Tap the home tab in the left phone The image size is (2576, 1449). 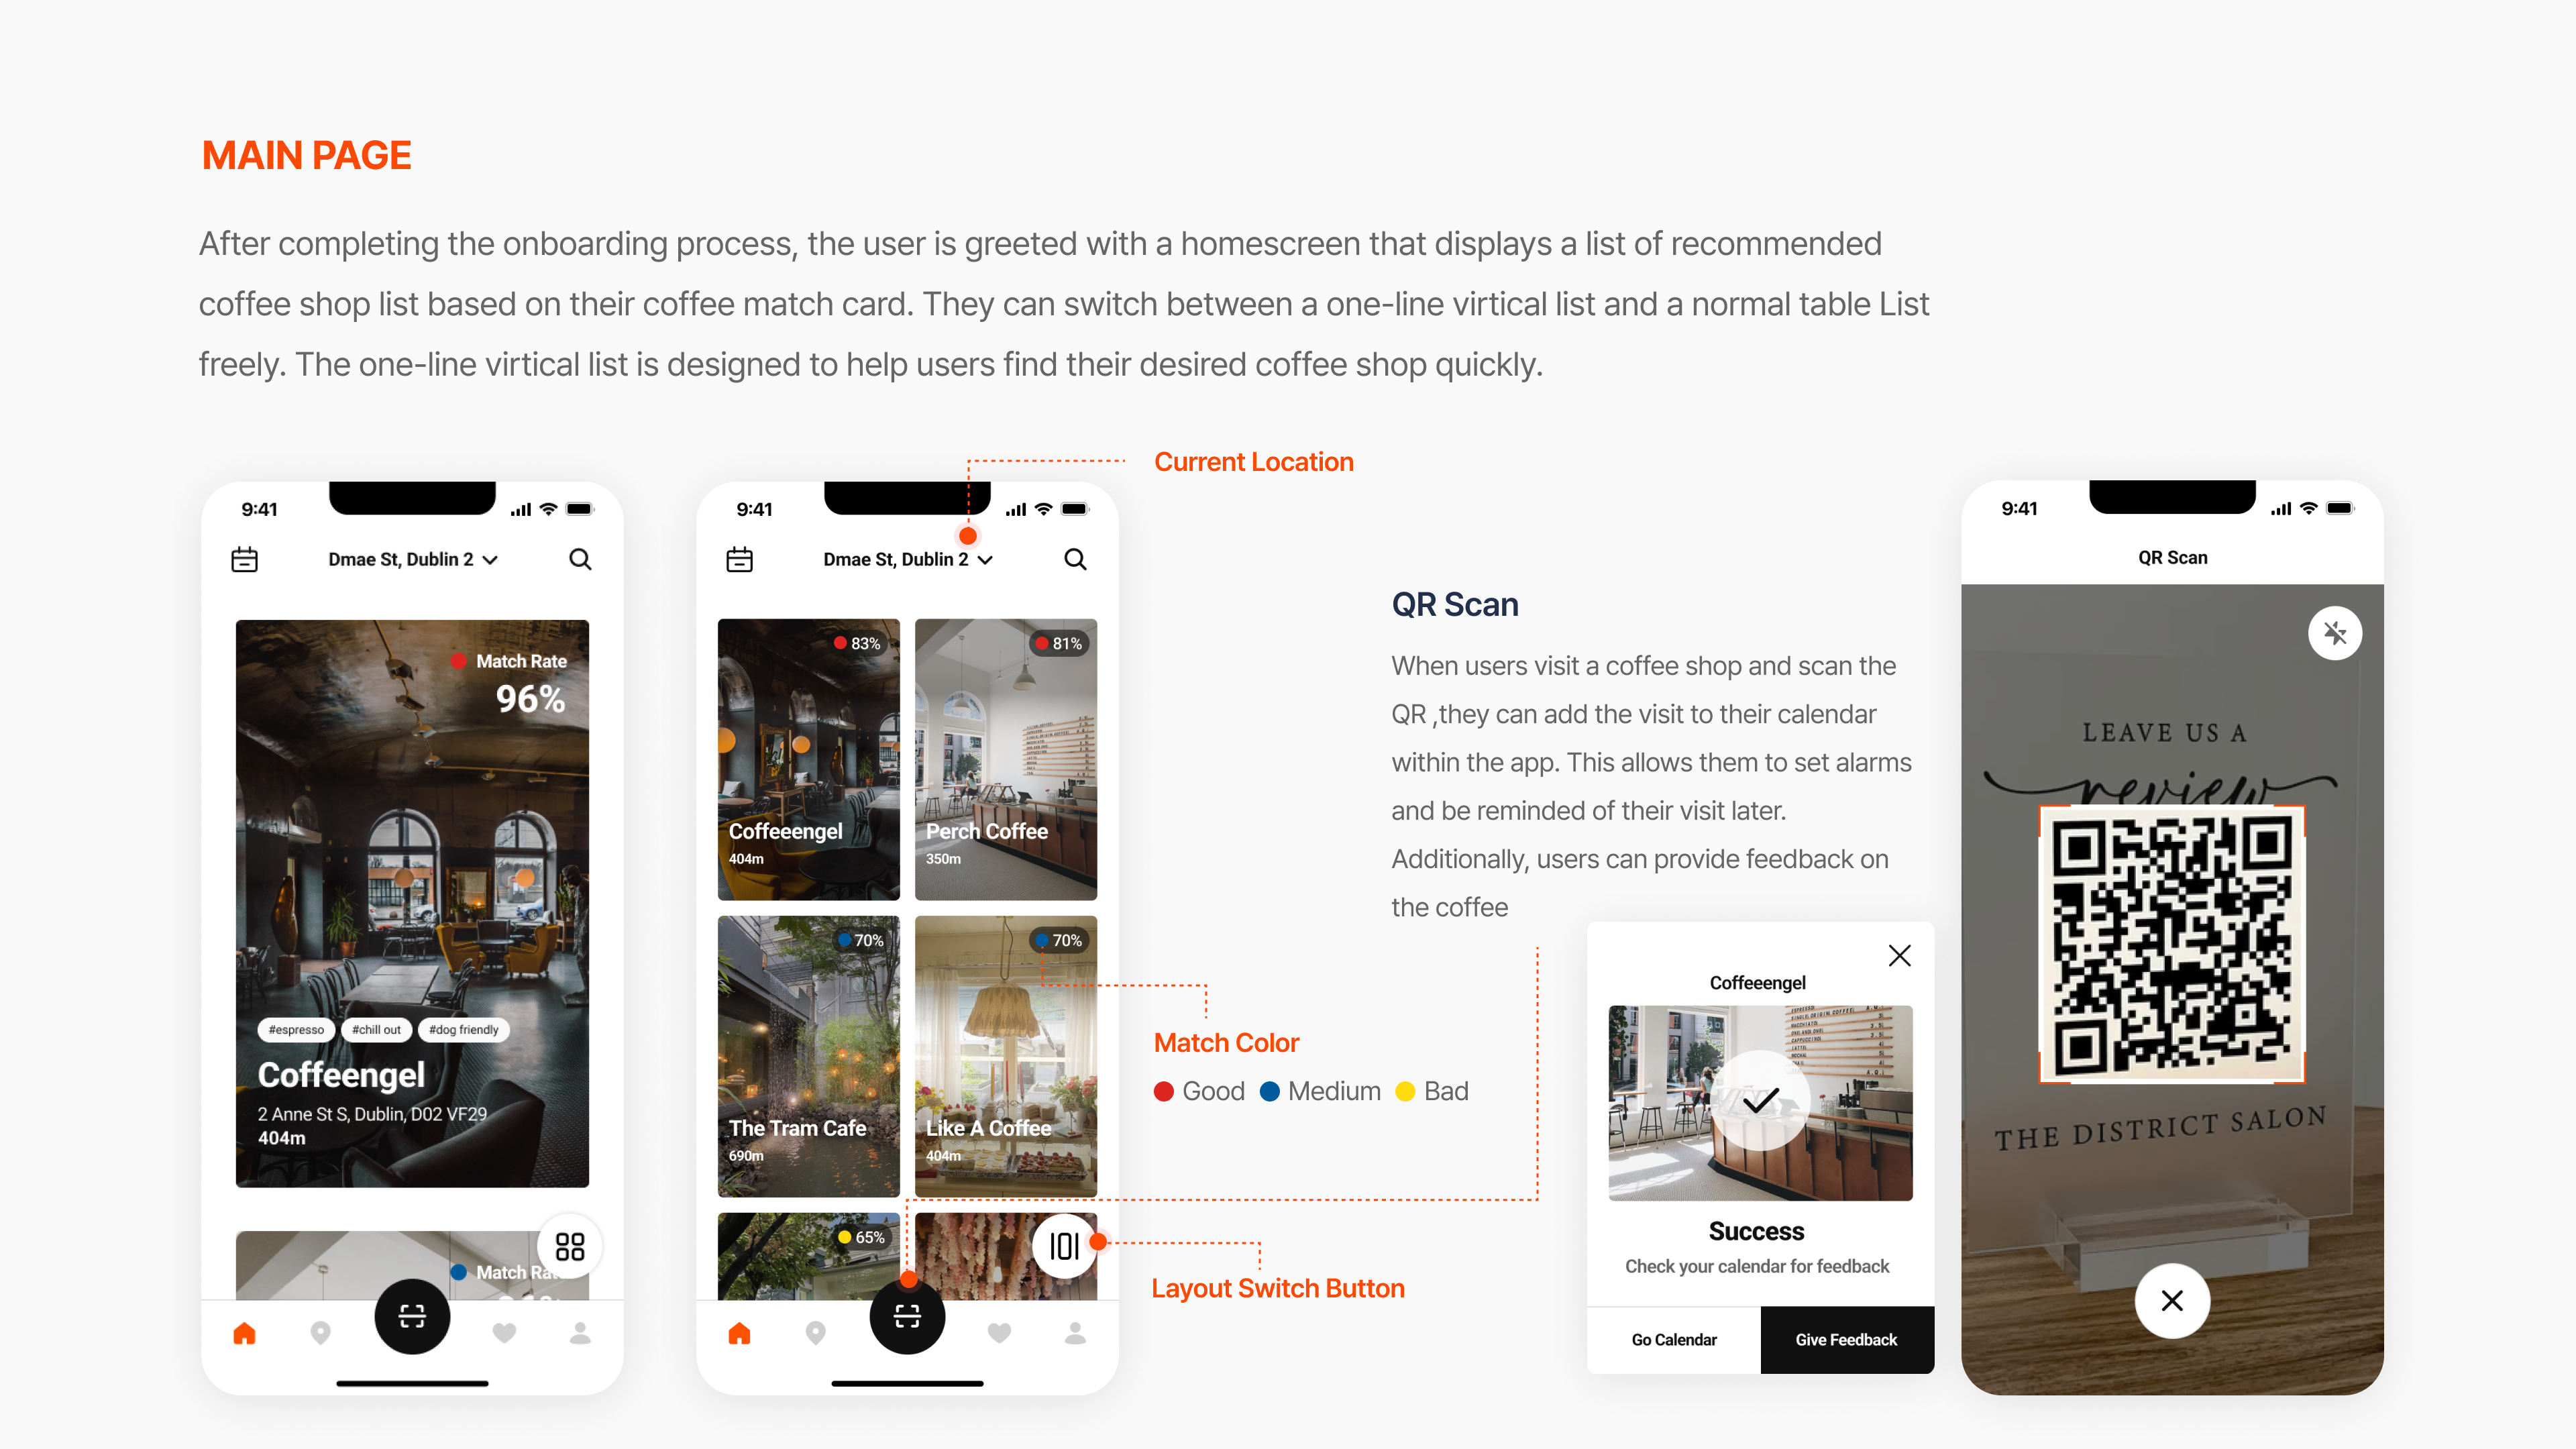pyautogui.click(x=244, y=1333)
